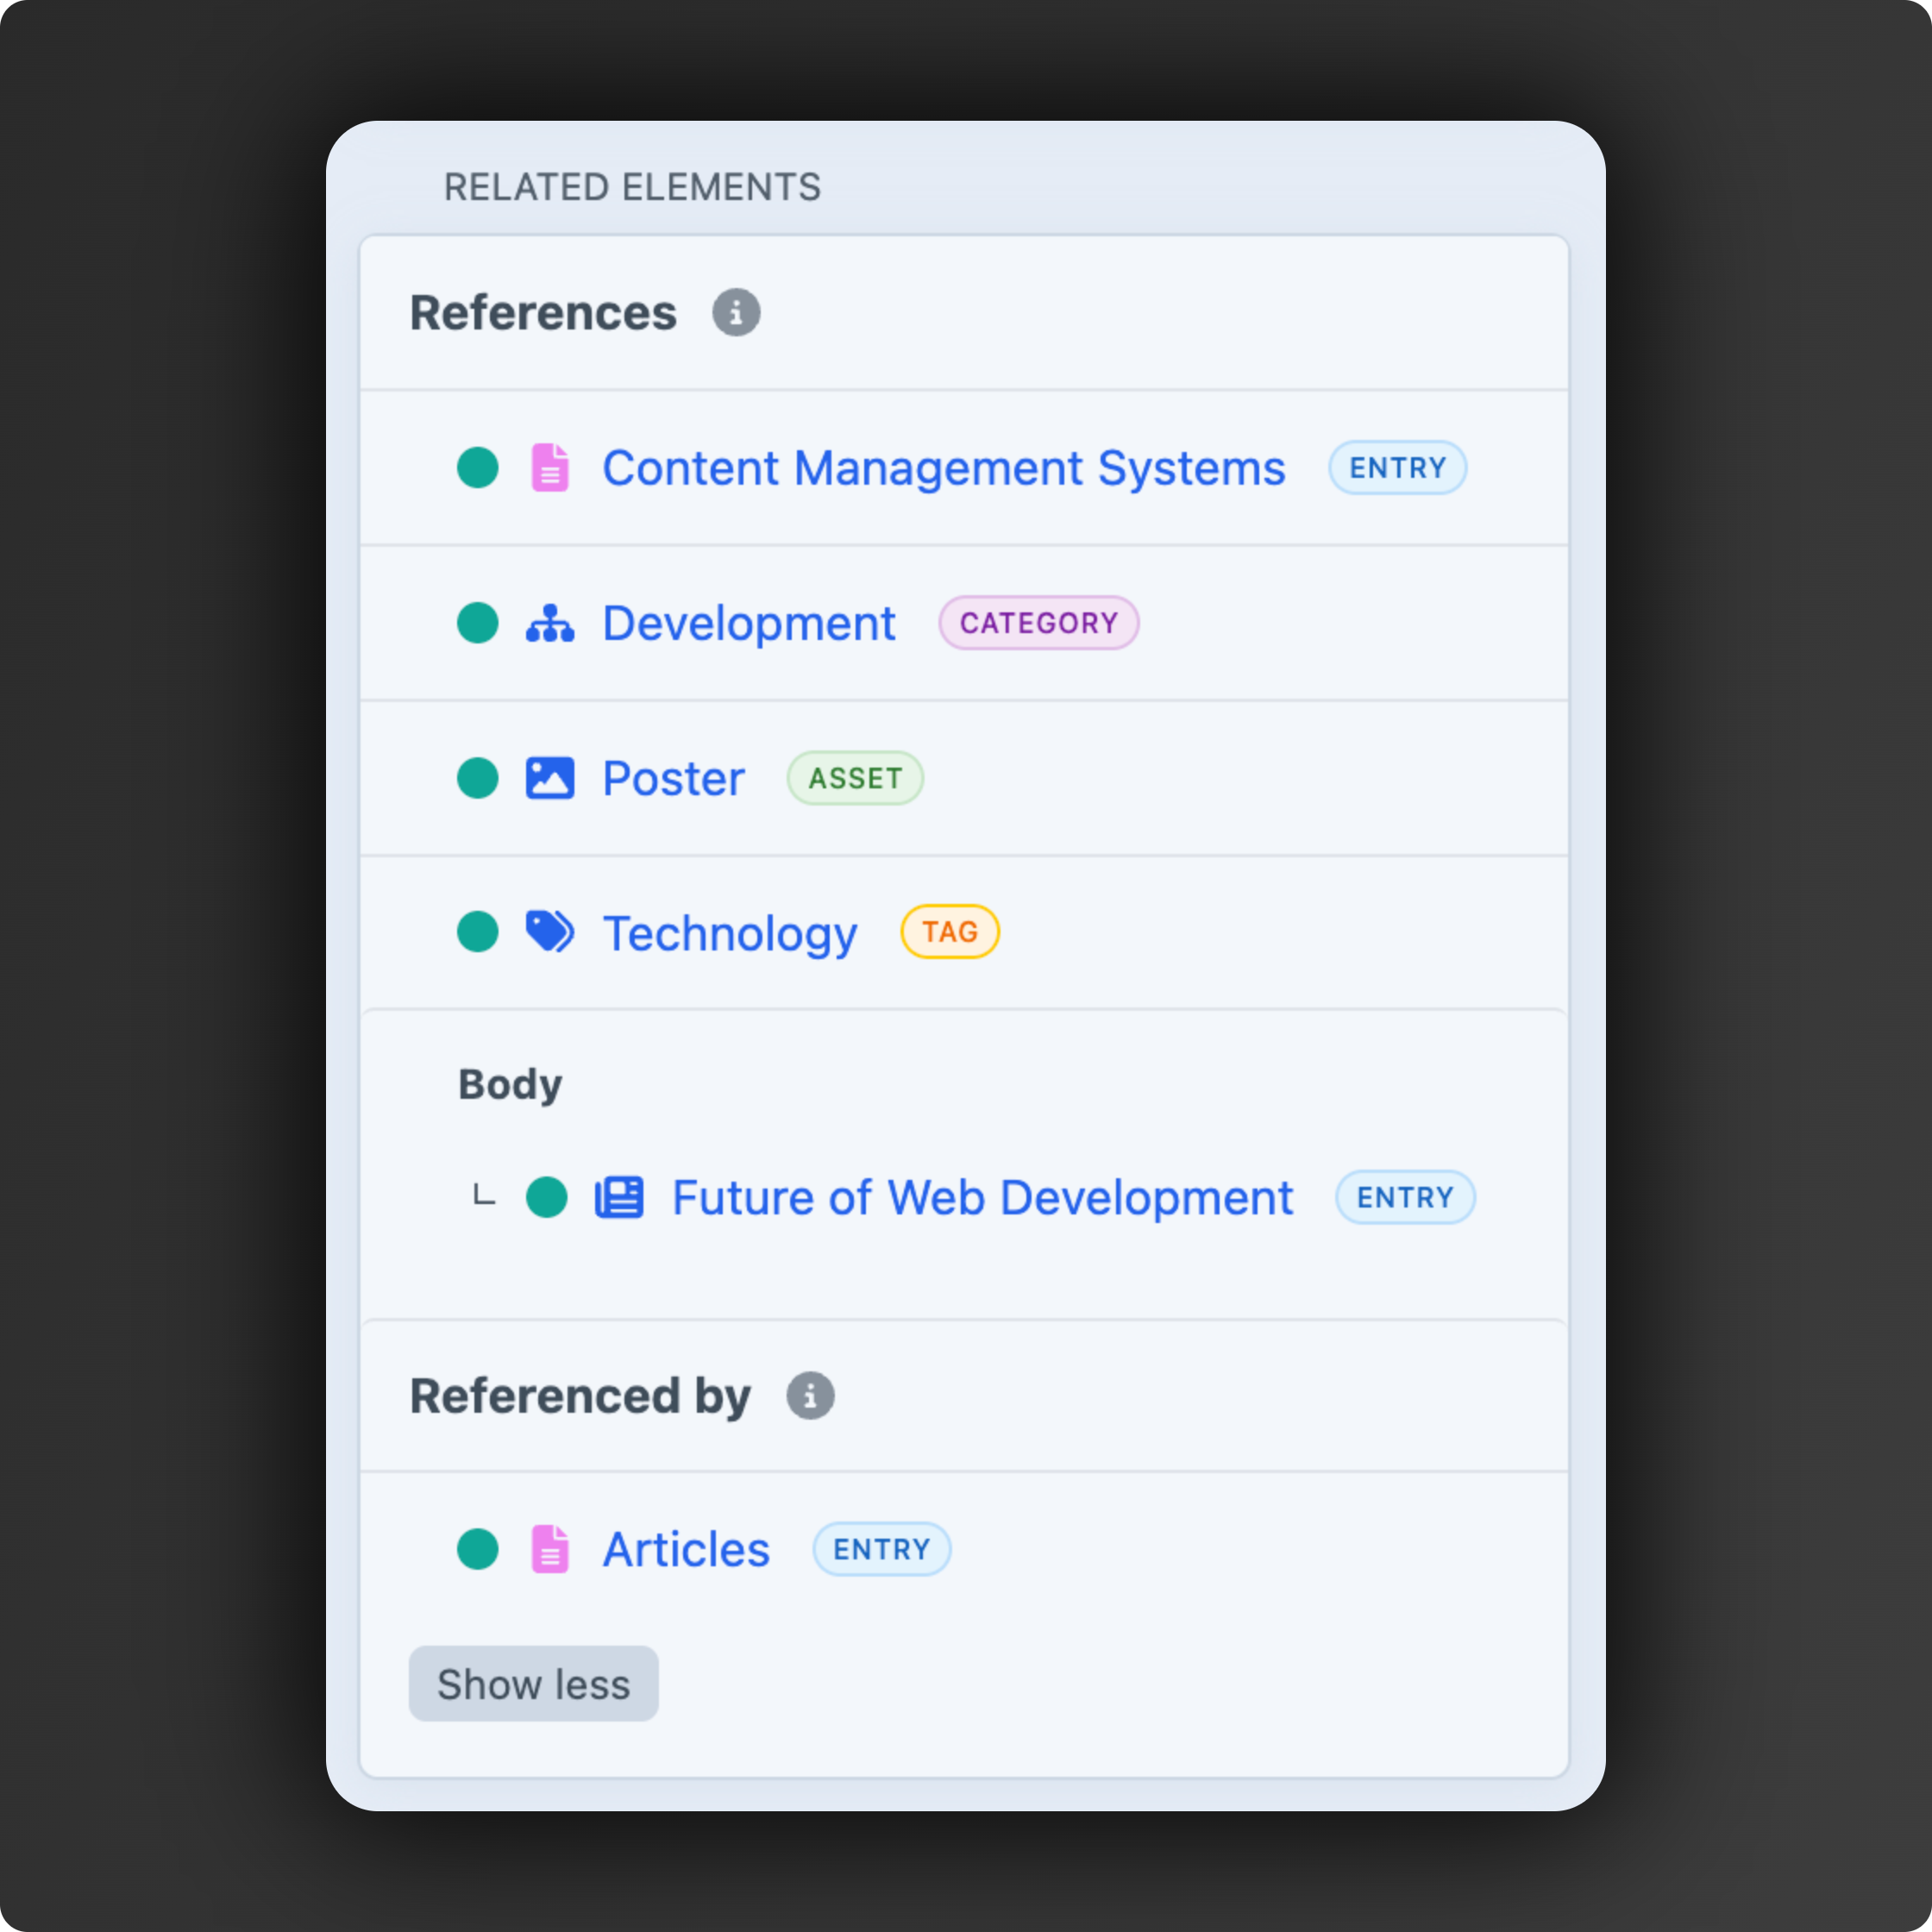Open the Poster asset

[x=673, y=778]
